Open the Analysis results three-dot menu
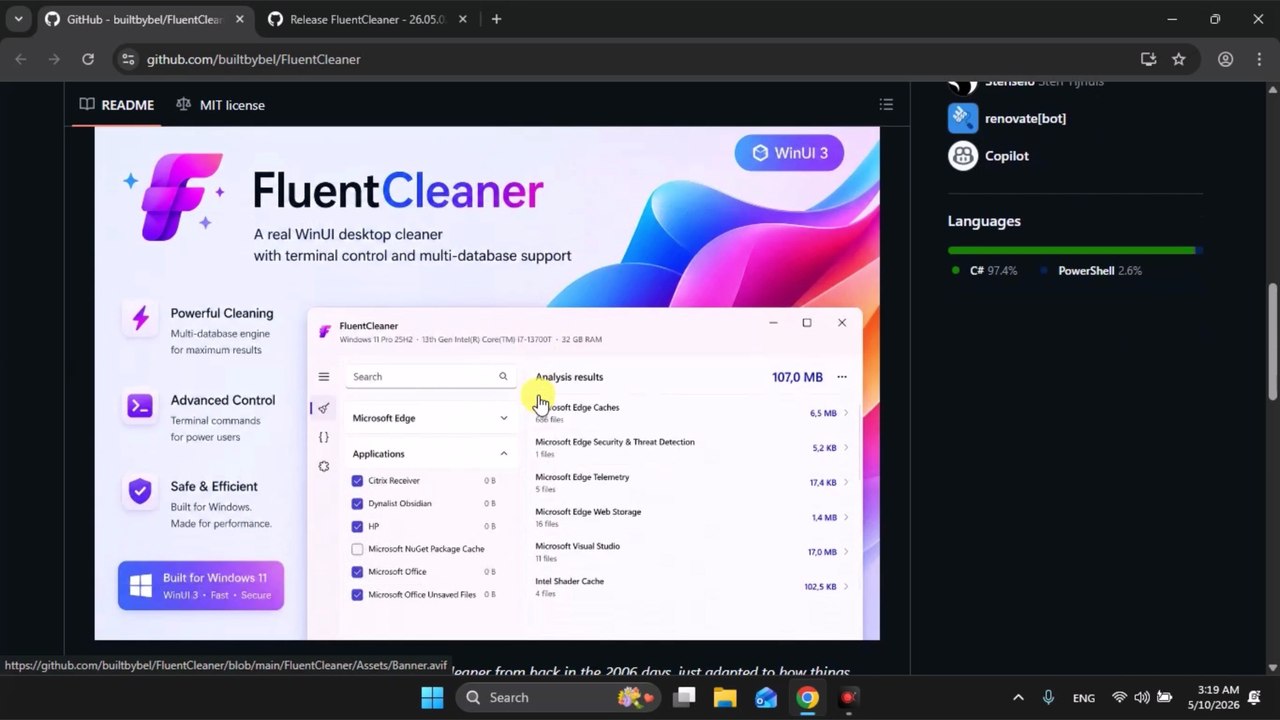 coord(842,377)
